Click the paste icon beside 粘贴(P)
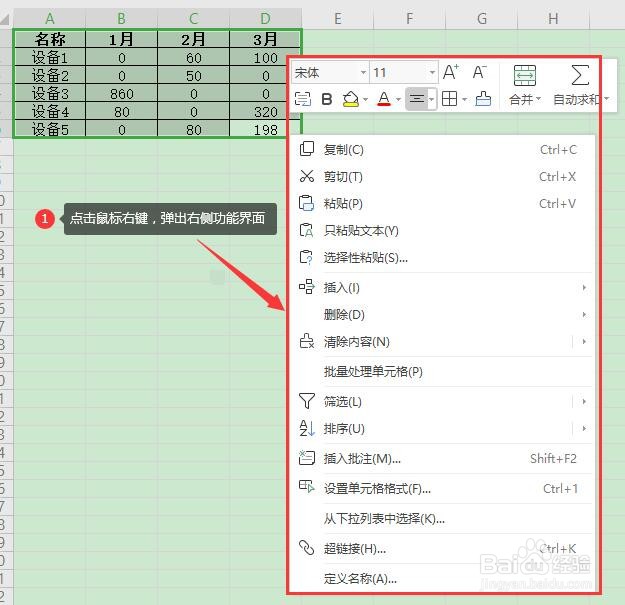This screenshot has width=625, height=605. 307,203
